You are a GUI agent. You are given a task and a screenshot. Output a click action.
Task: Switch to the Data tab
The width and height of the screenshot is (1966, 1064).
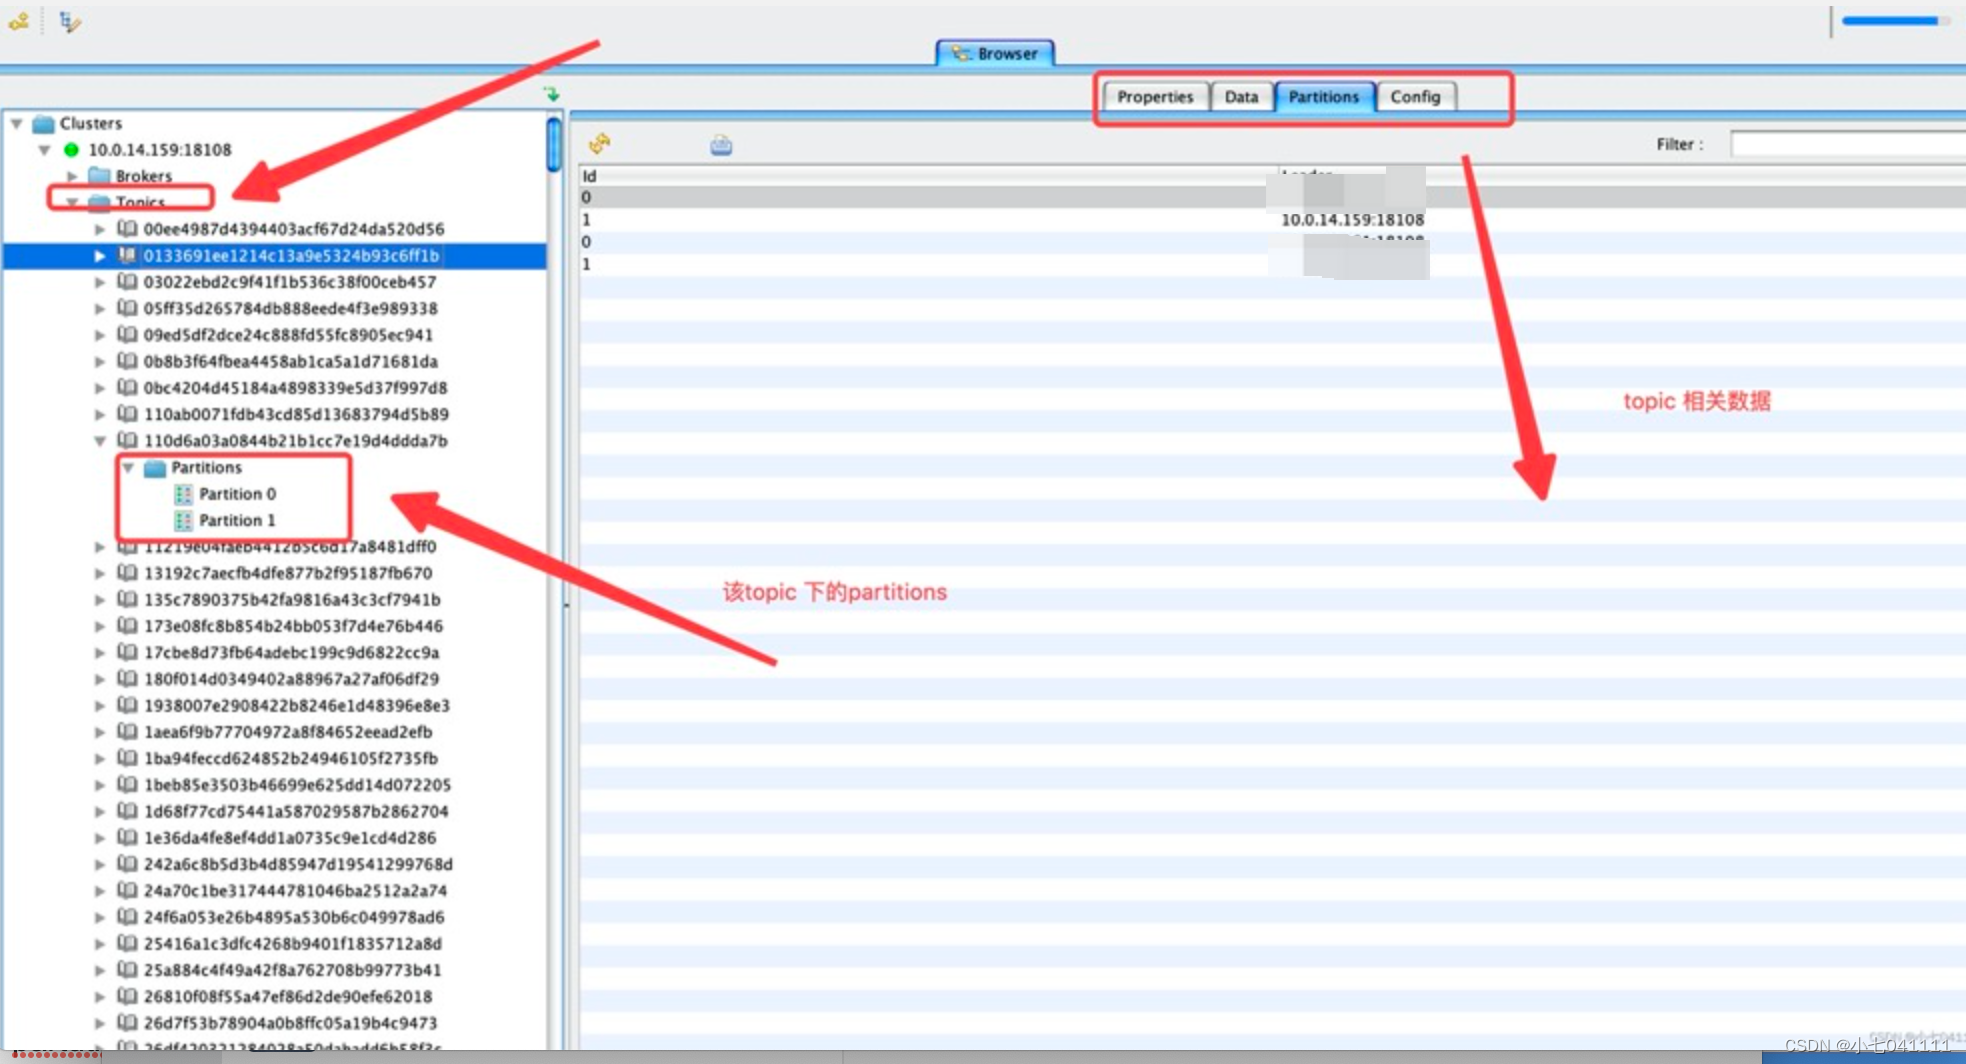1241,97
